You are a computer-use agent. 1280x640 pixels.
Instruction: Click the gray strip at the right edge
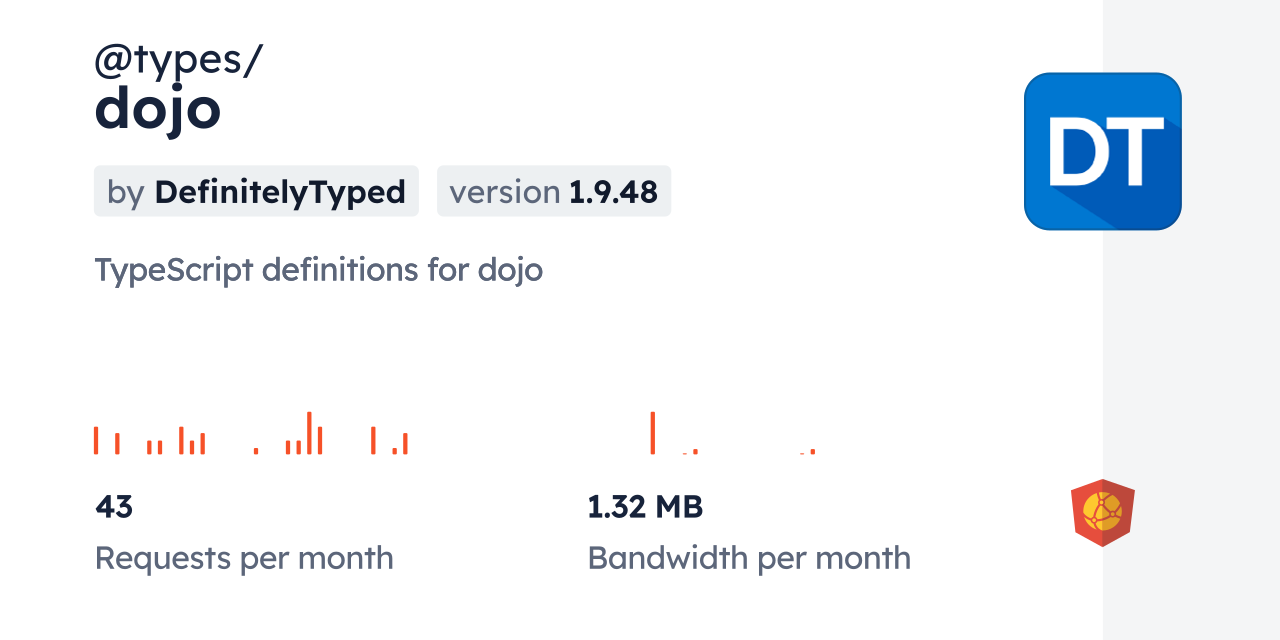click(1191, 320)
